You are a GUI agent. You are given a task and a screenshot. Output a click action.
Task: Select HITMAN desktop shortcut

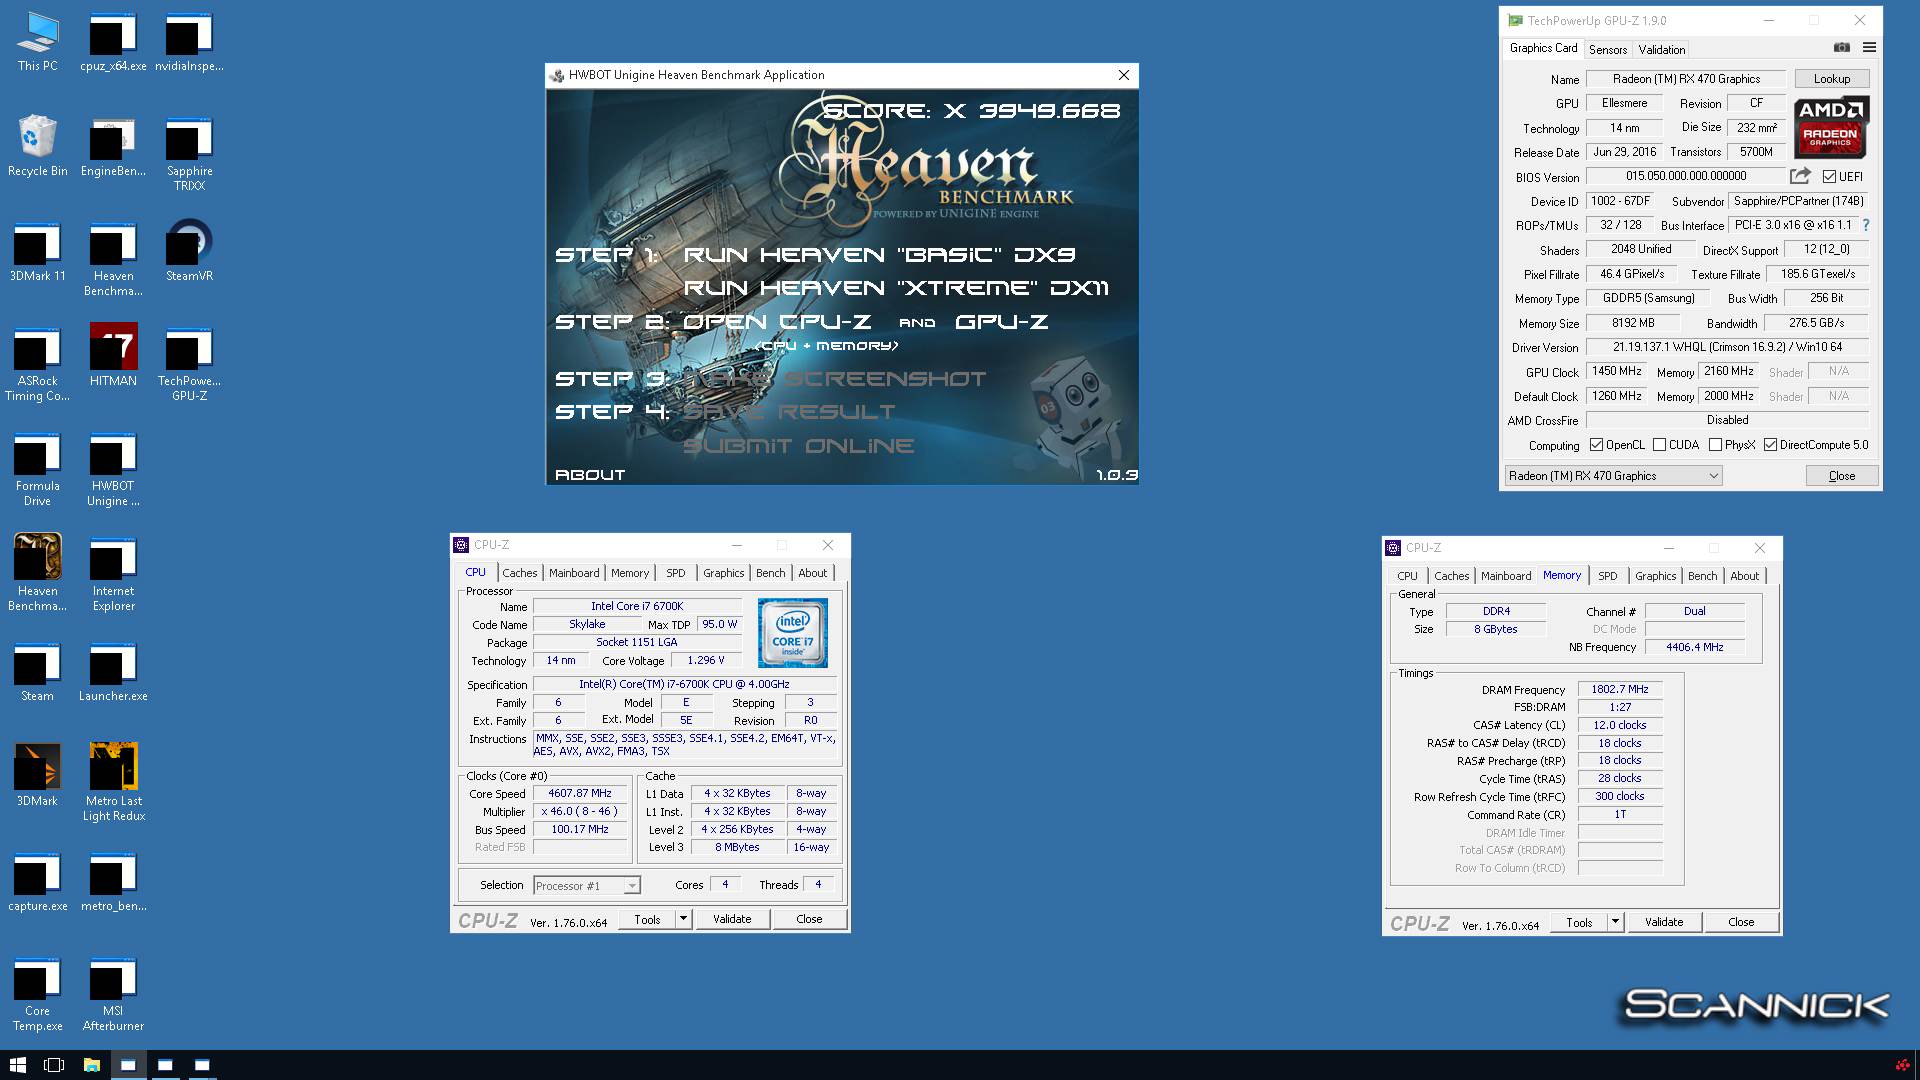coord(113,357)
